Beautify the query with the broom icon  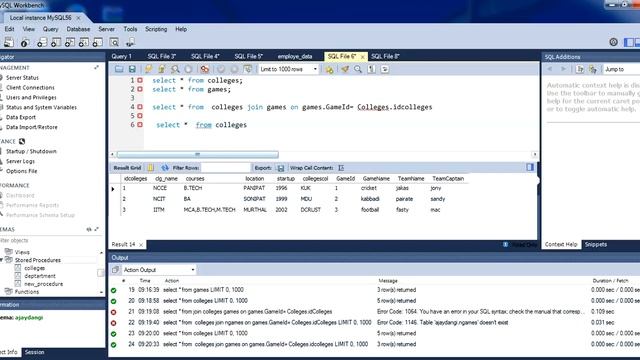(345, 69)
